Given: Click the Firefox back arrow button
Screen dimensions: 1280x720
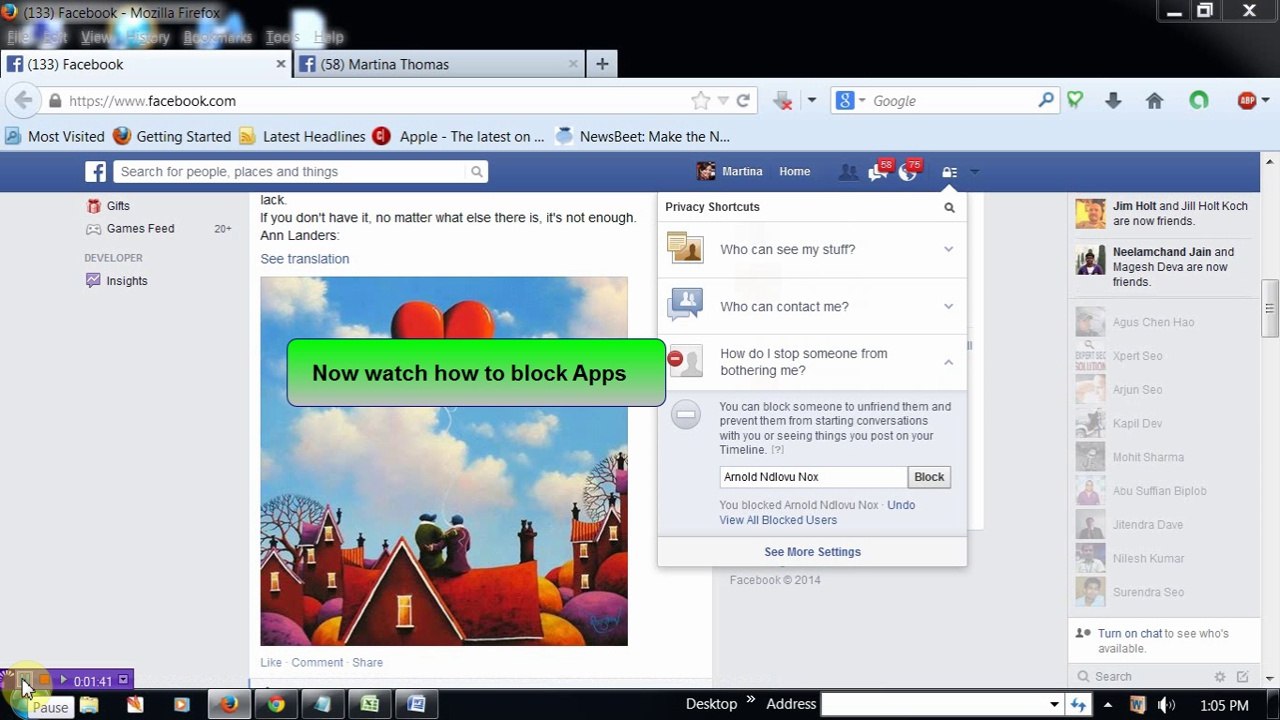Looking at the screenshot, I should [24, 101].
